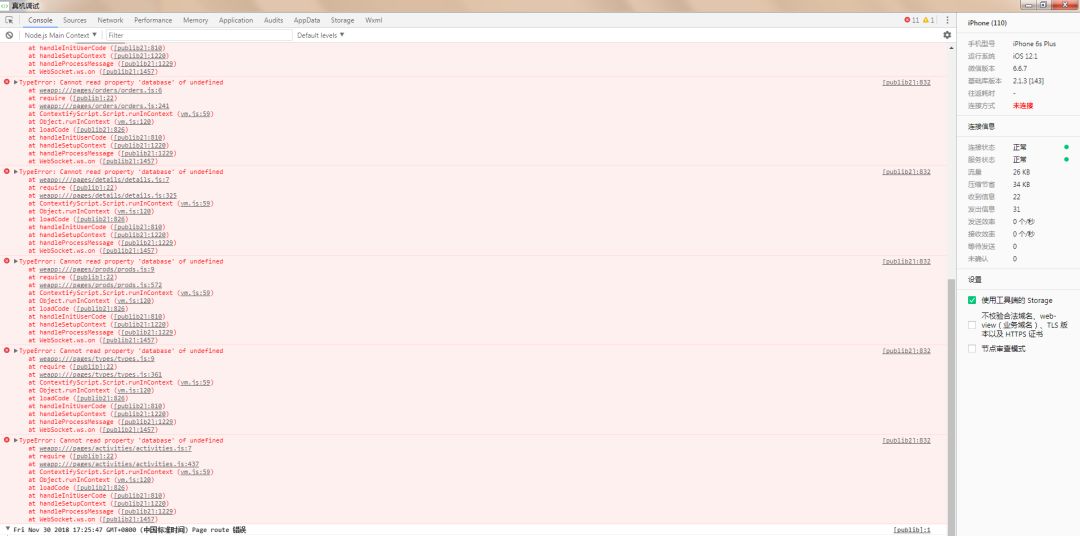
Task: Open weapp:///pages/types/types.js:361 link
Action: (101, 375)
